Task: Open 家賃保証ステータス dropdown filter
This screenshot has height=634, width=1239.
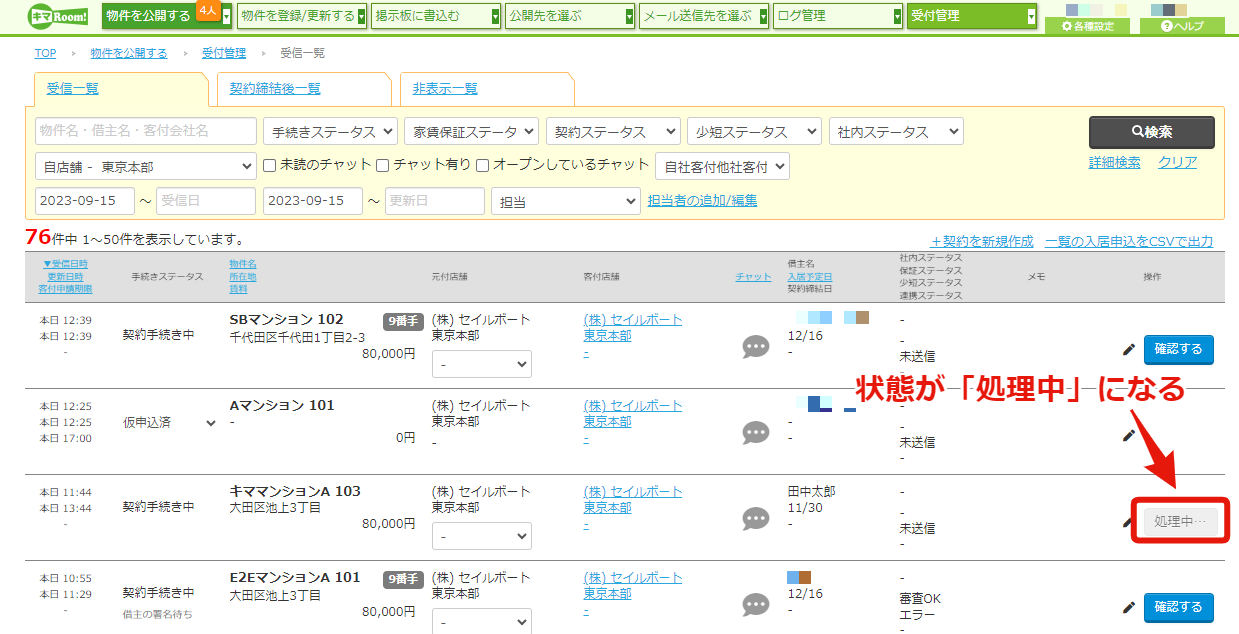Action: (471, 132)
